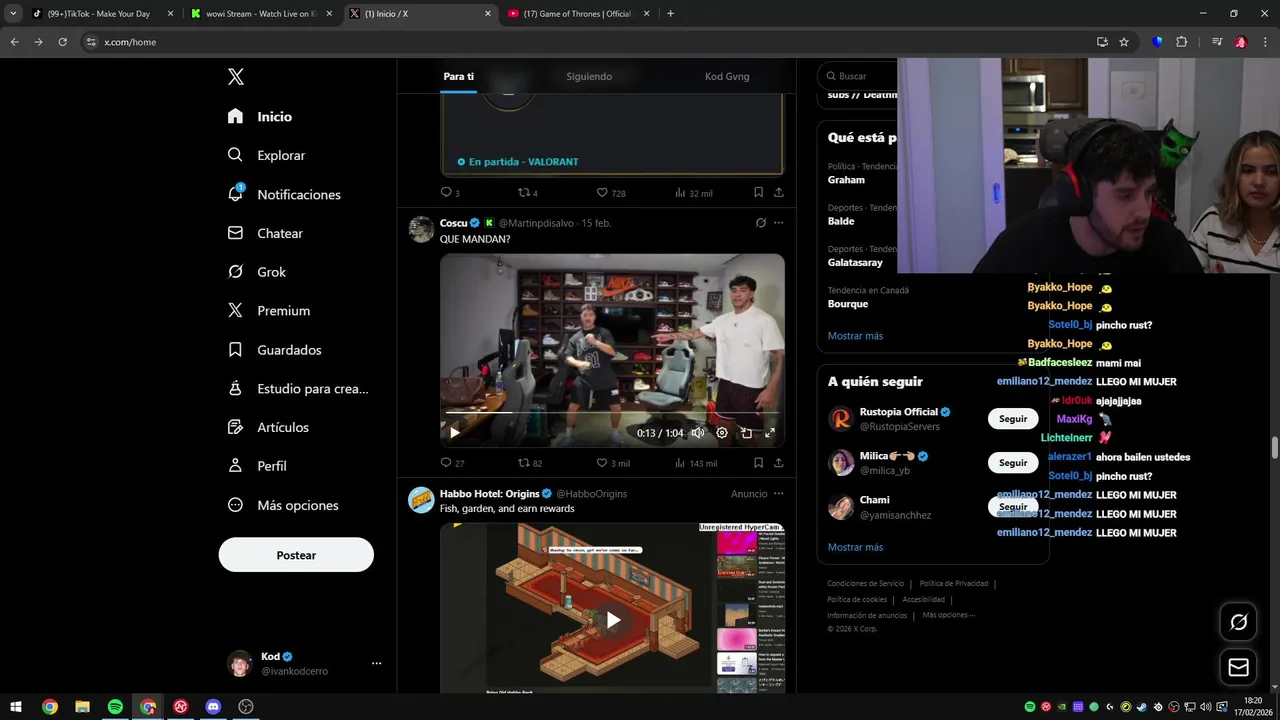Open Premium in sidebar
This screenshot has height=720, width=1280.
click(269, 311)
